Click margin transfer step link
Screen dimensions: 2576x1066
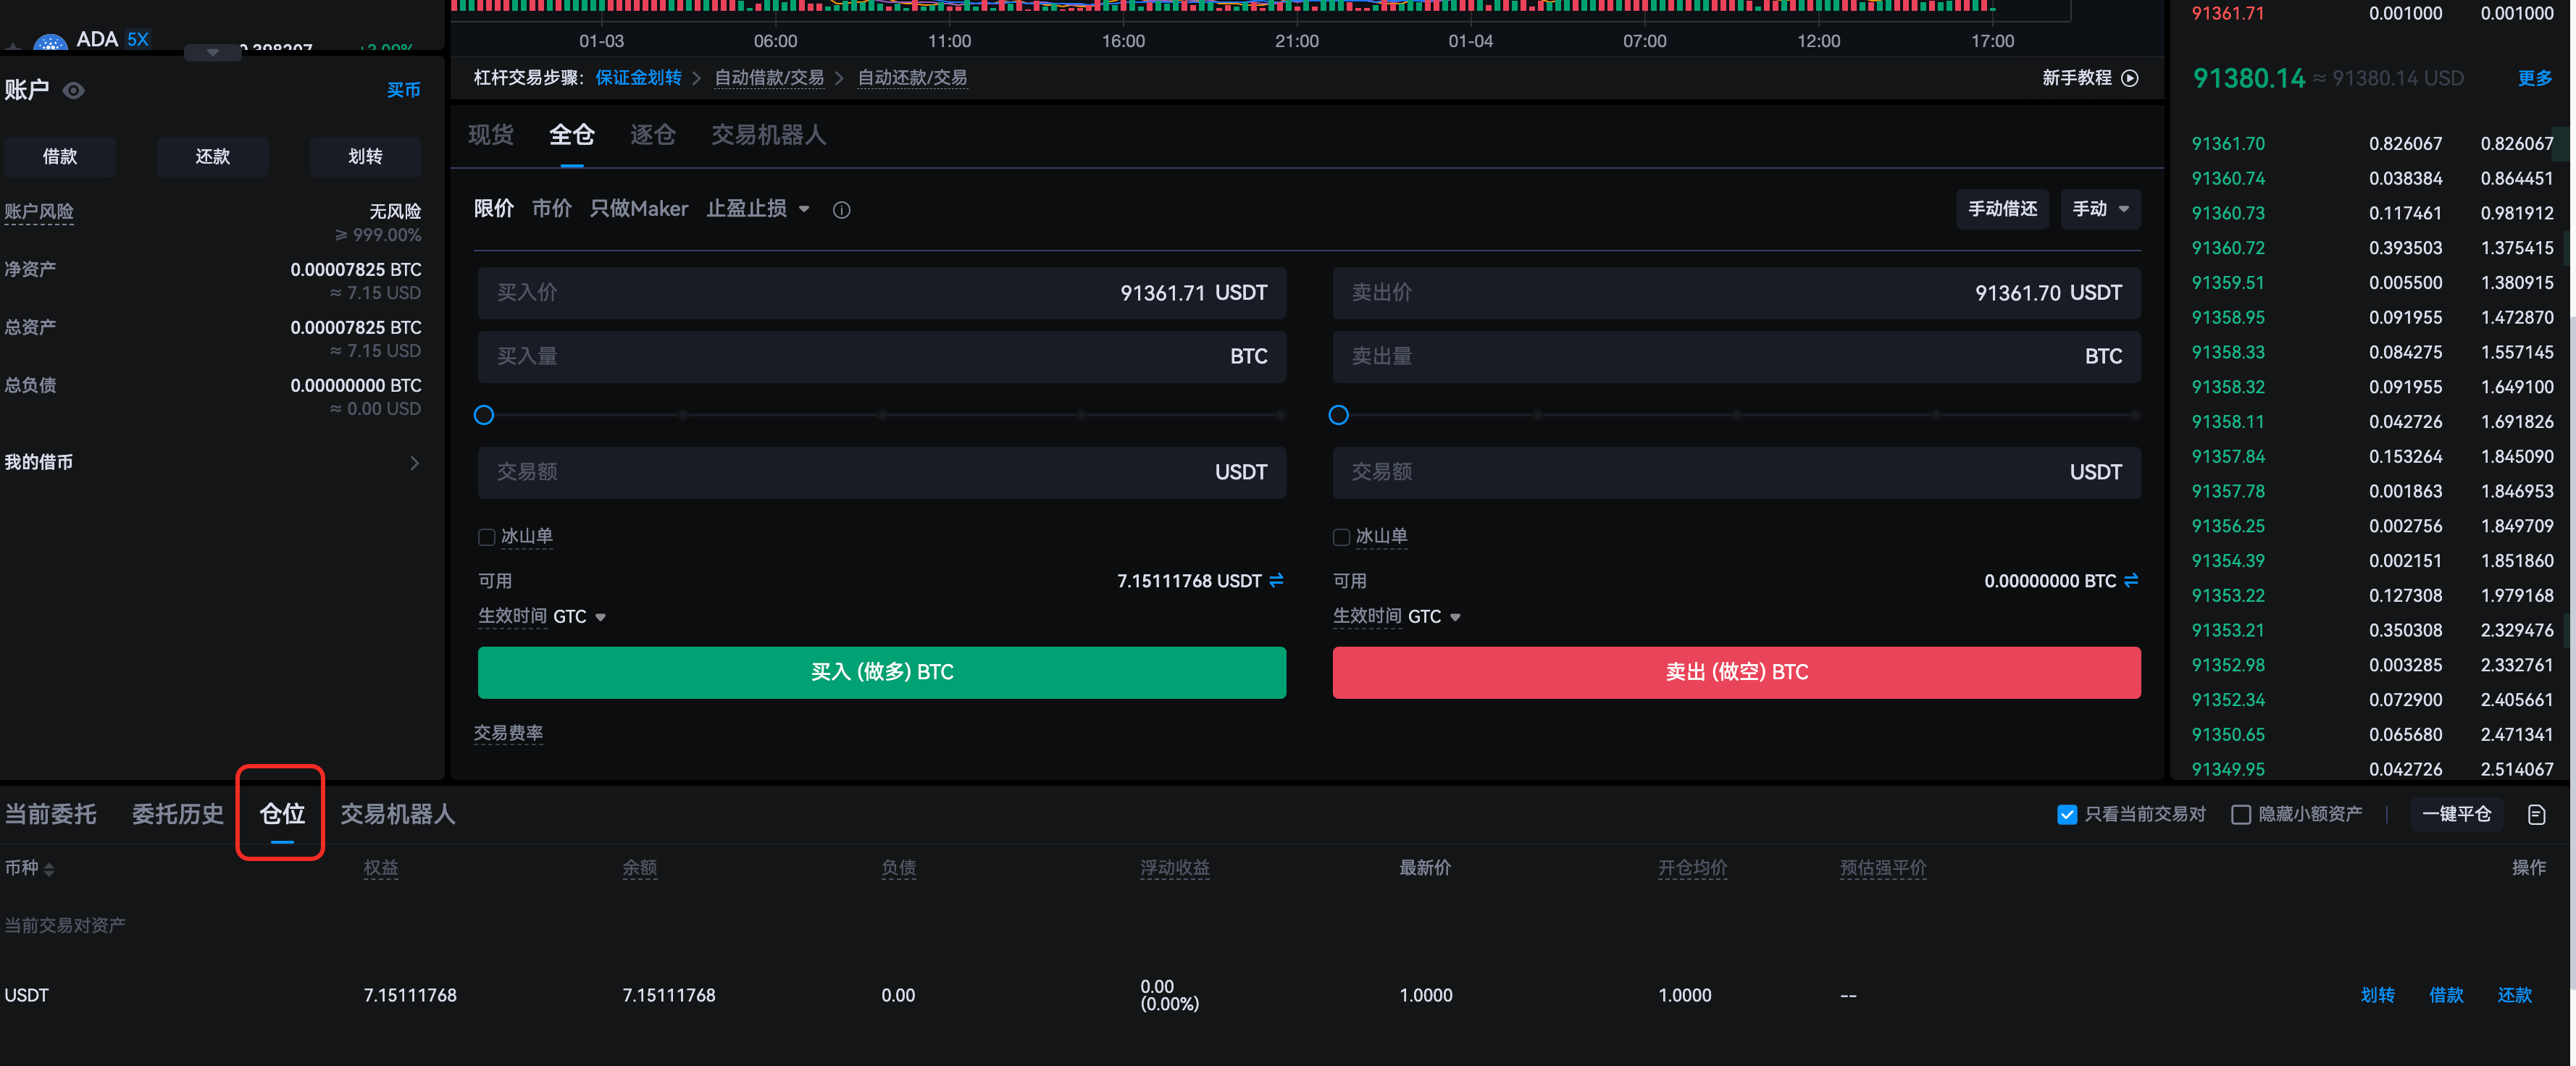(638, 78)
